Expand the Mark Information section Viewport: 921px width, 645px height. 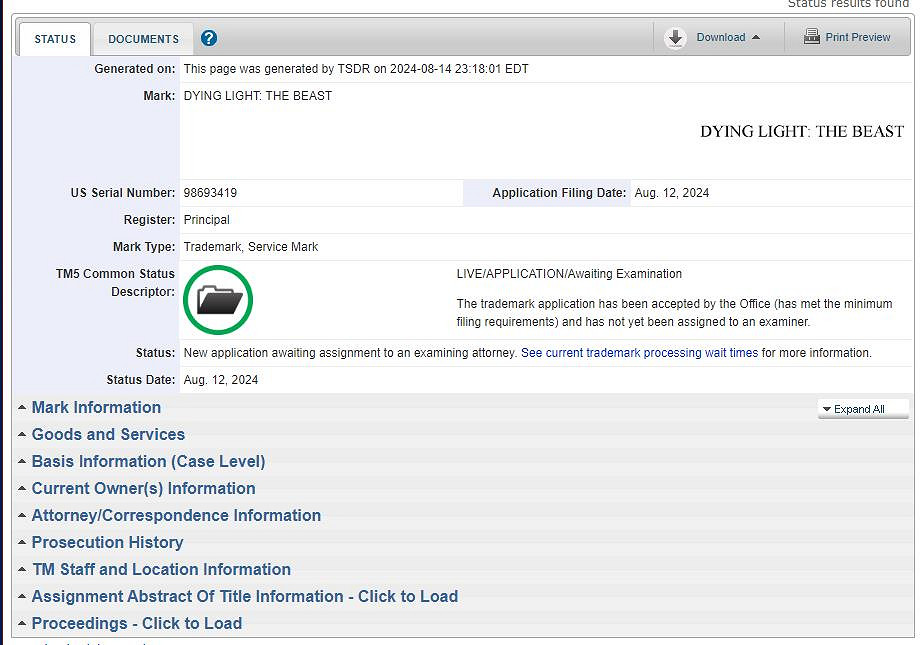96,408
